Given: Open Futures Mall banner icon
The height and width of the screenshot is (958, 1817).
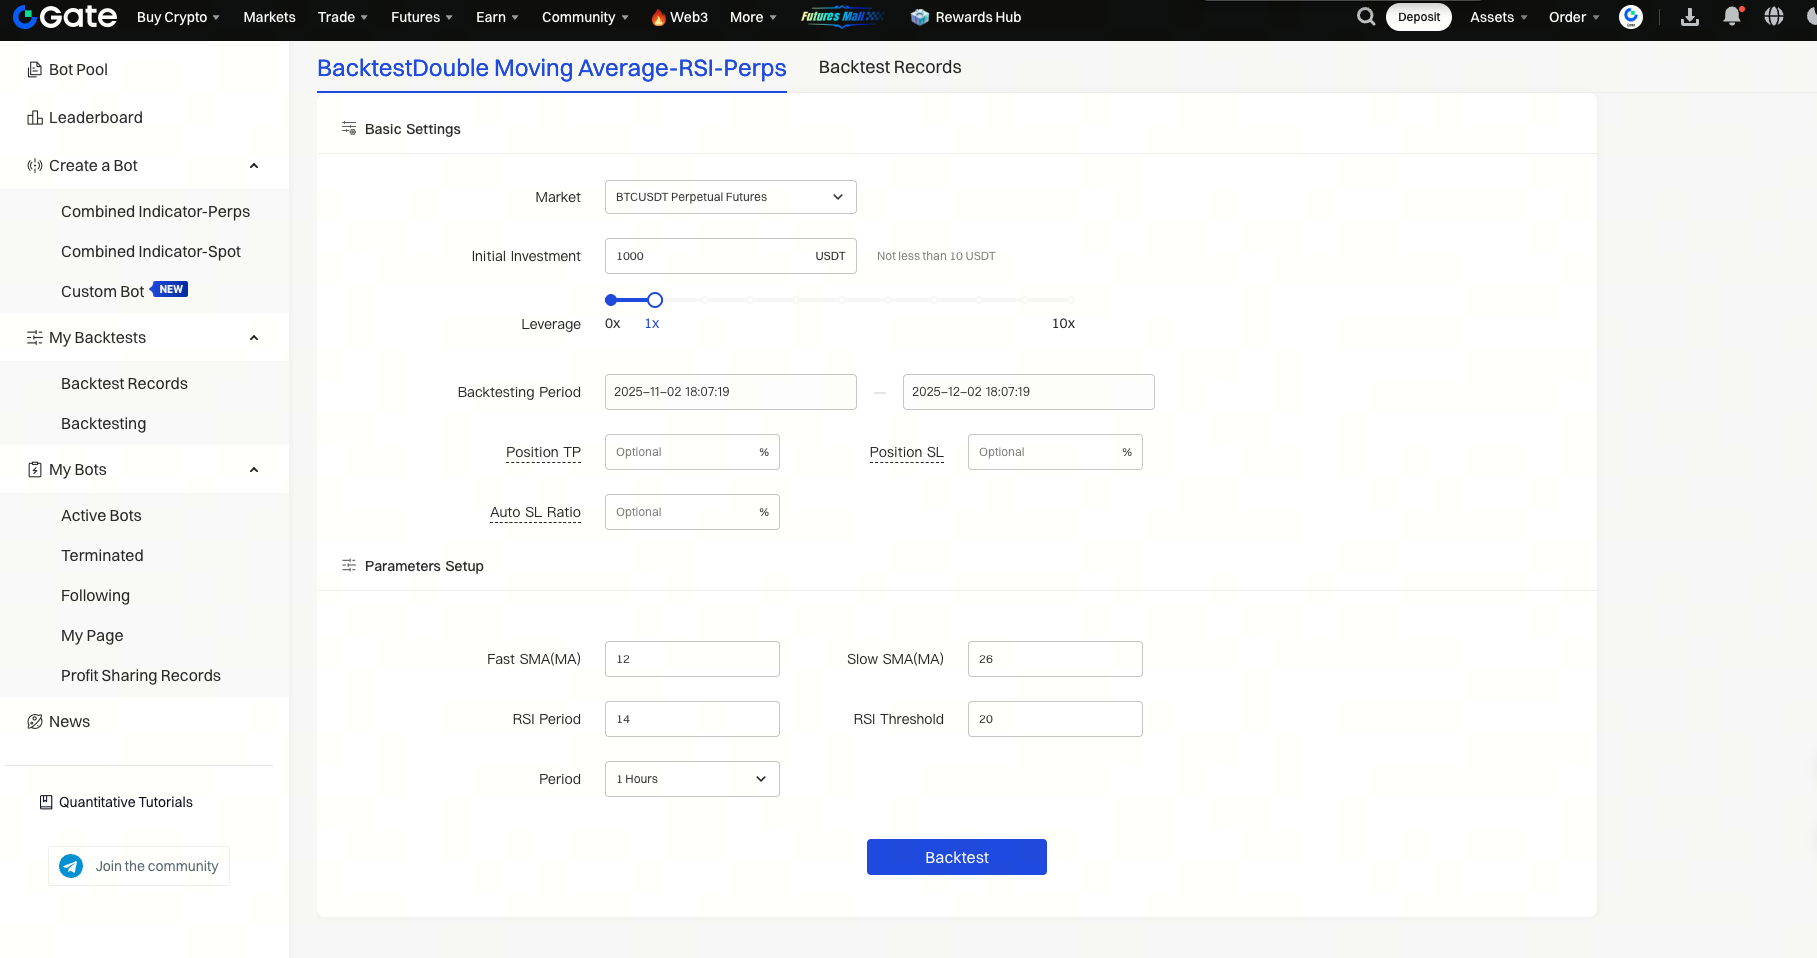Looking at the screenshot, I should pos(842,17).
